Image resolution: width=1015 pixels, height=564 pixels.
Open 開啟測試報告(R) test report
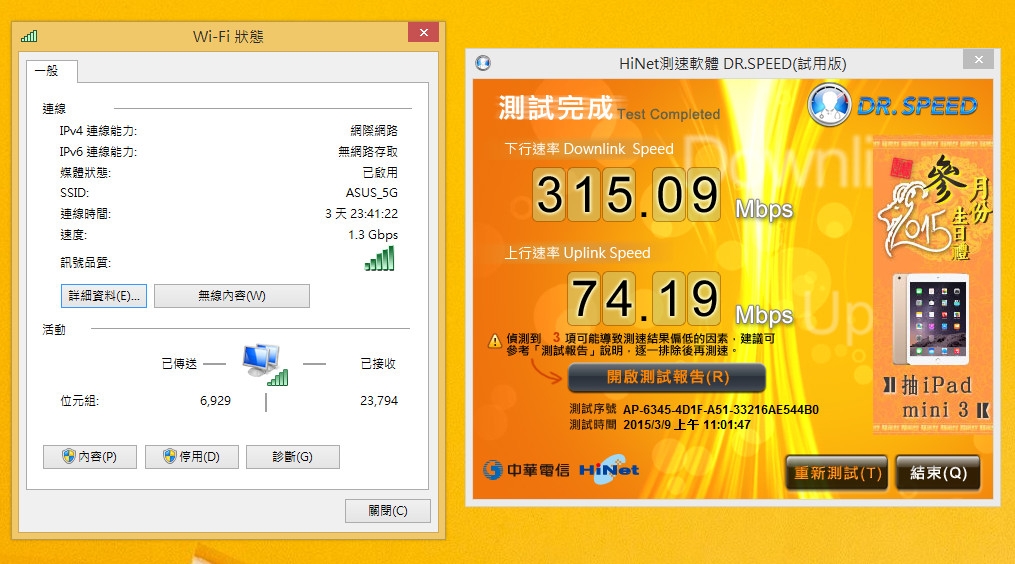[x=667, y=378]
